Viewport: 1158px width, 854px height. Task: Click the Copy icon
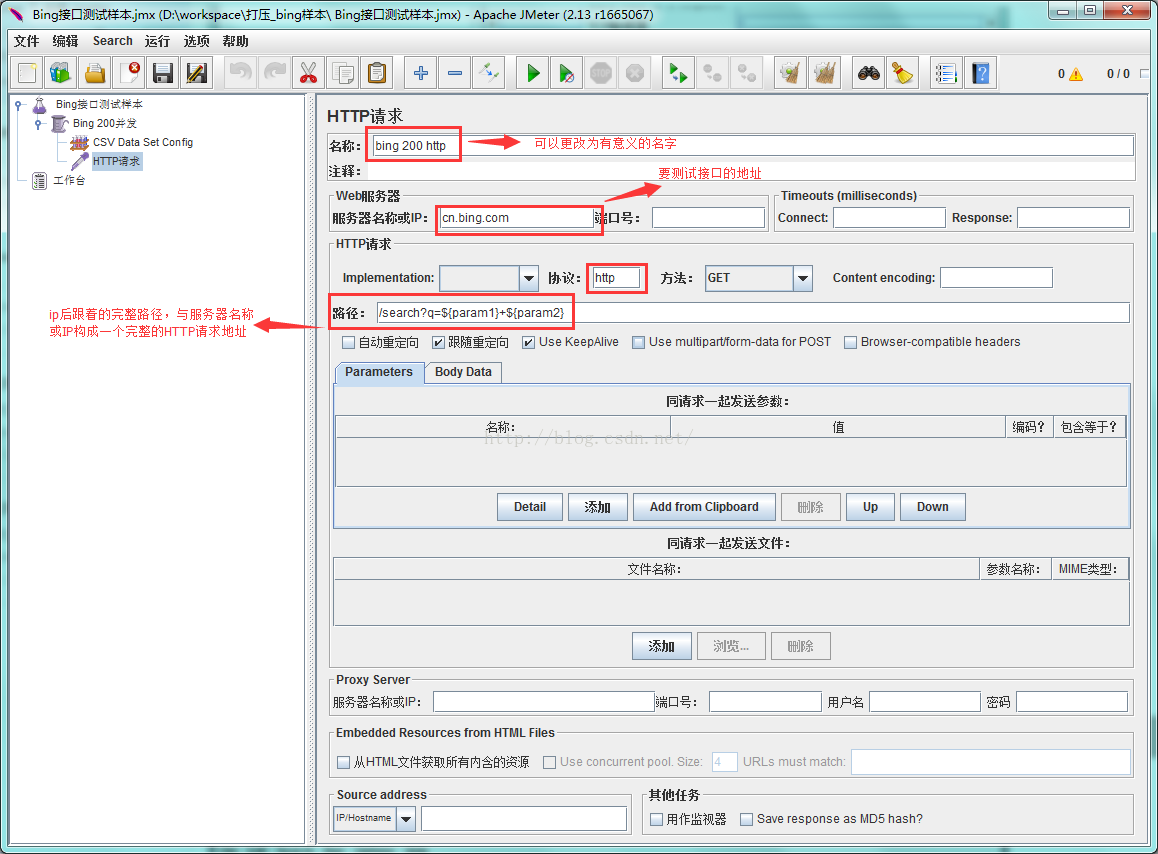tap(343, 73)
